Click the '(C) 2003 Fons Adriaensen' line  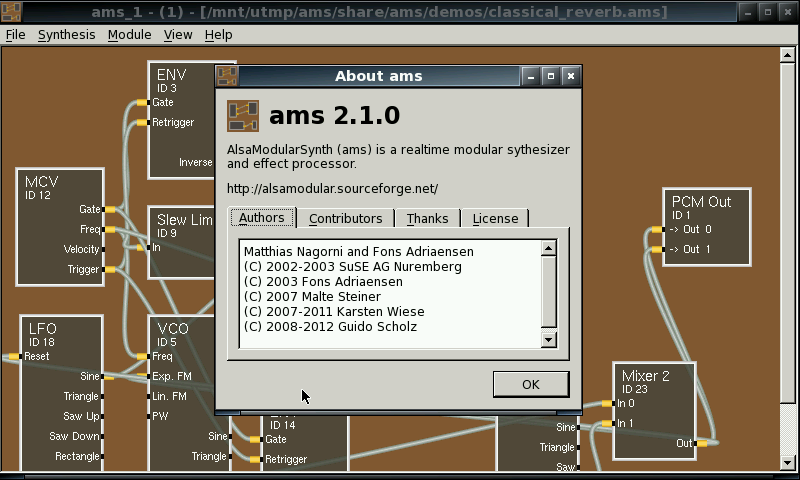tap(323, 282)
